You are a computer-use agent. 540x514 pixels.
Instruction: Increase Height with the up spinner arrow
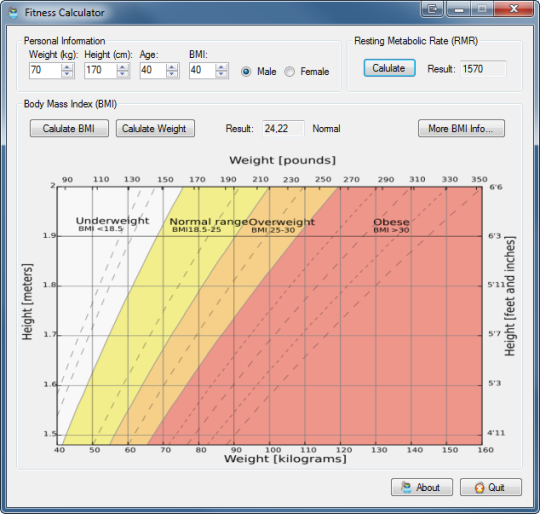pyautogui.click(x=123, y=67)
